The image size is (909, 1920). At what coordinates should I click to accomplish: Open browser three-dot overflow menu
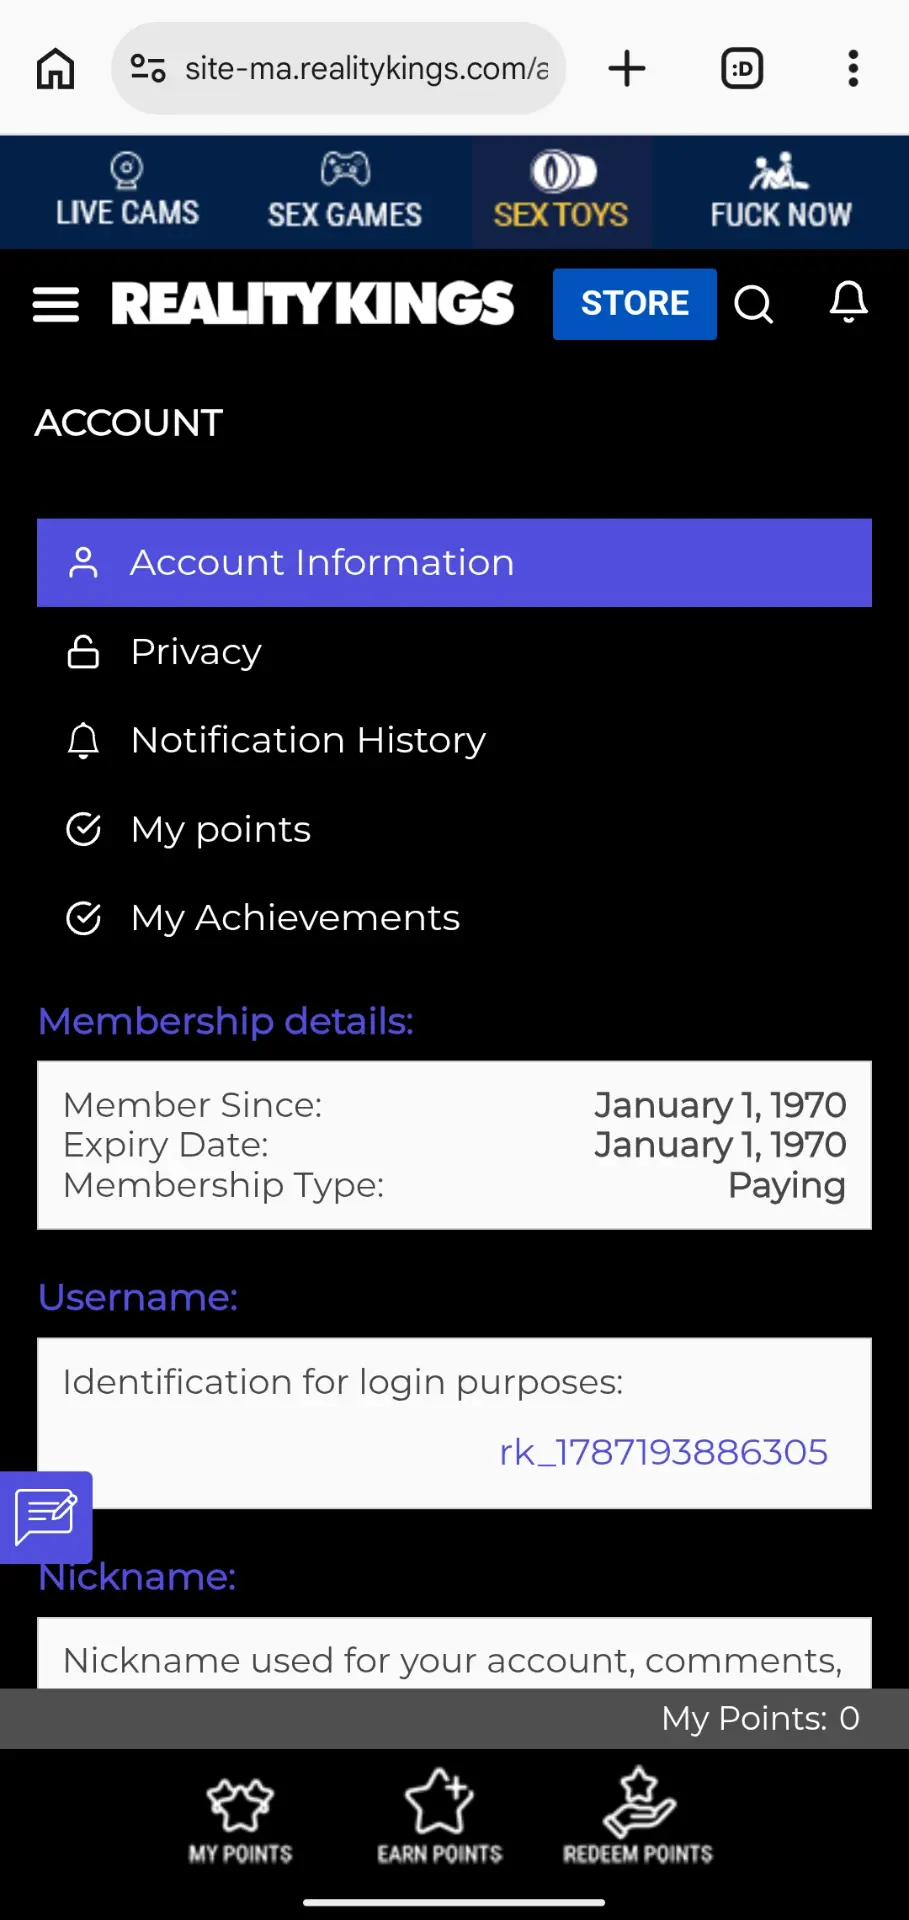[853, 69]
